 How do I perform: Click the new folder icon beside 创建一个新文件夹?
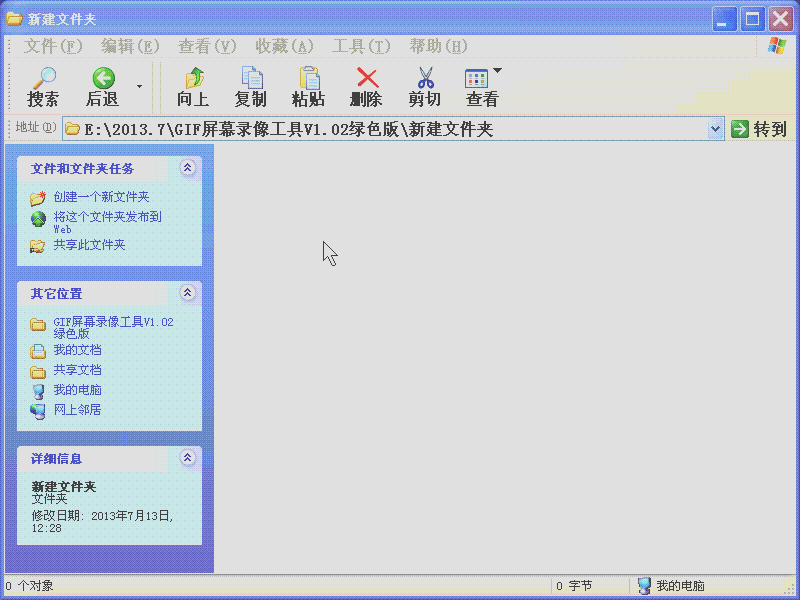click(x=38, y=197)
